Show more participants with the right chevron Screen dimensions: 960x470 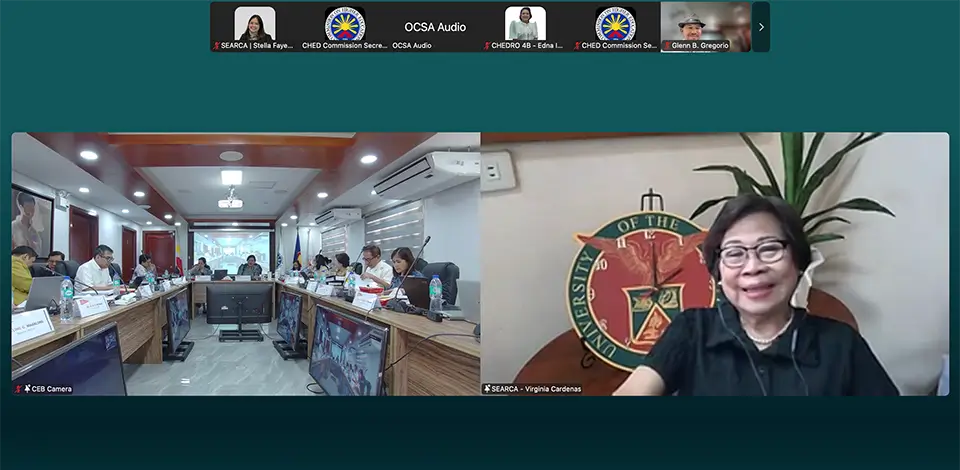pos(761,27)
